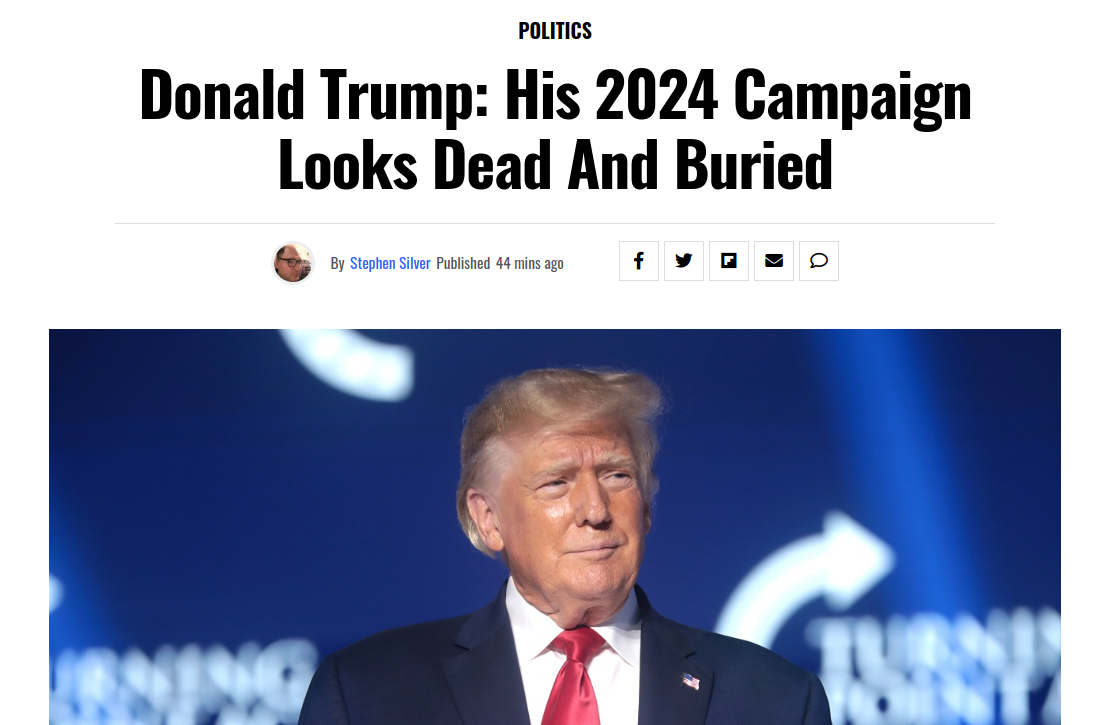
Task: Click the author's round avatar photo
Action: [293, 263]
